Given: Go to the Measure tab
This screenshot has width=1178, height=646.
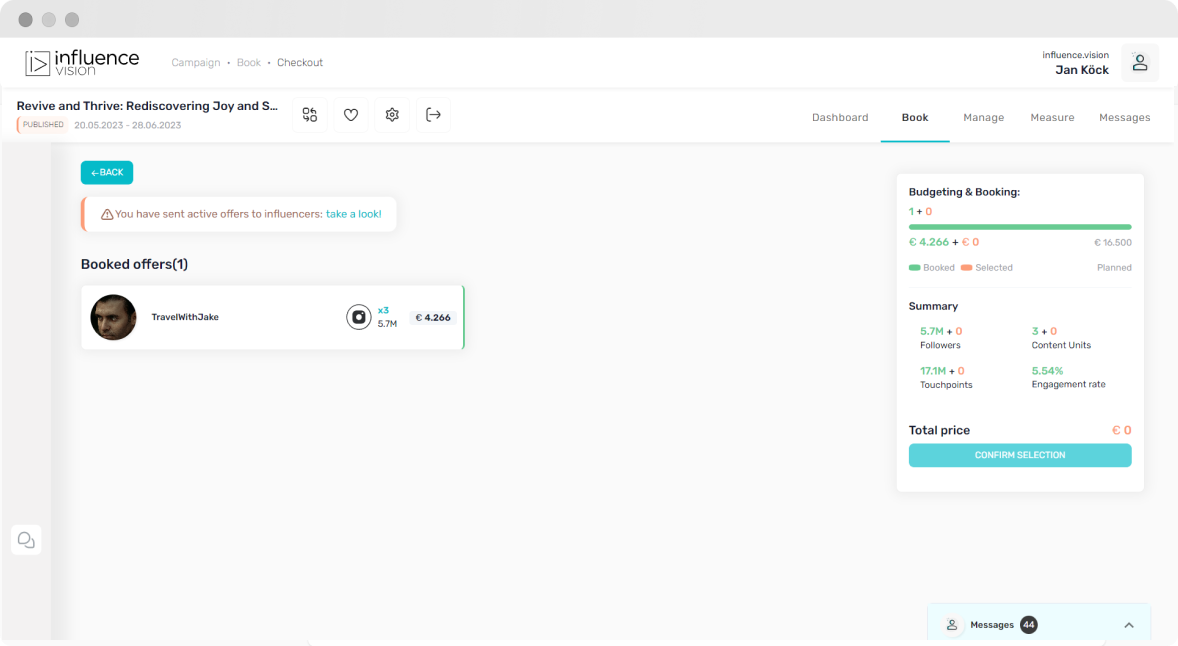Looking at the screenshot, I should coord(1052,117).
